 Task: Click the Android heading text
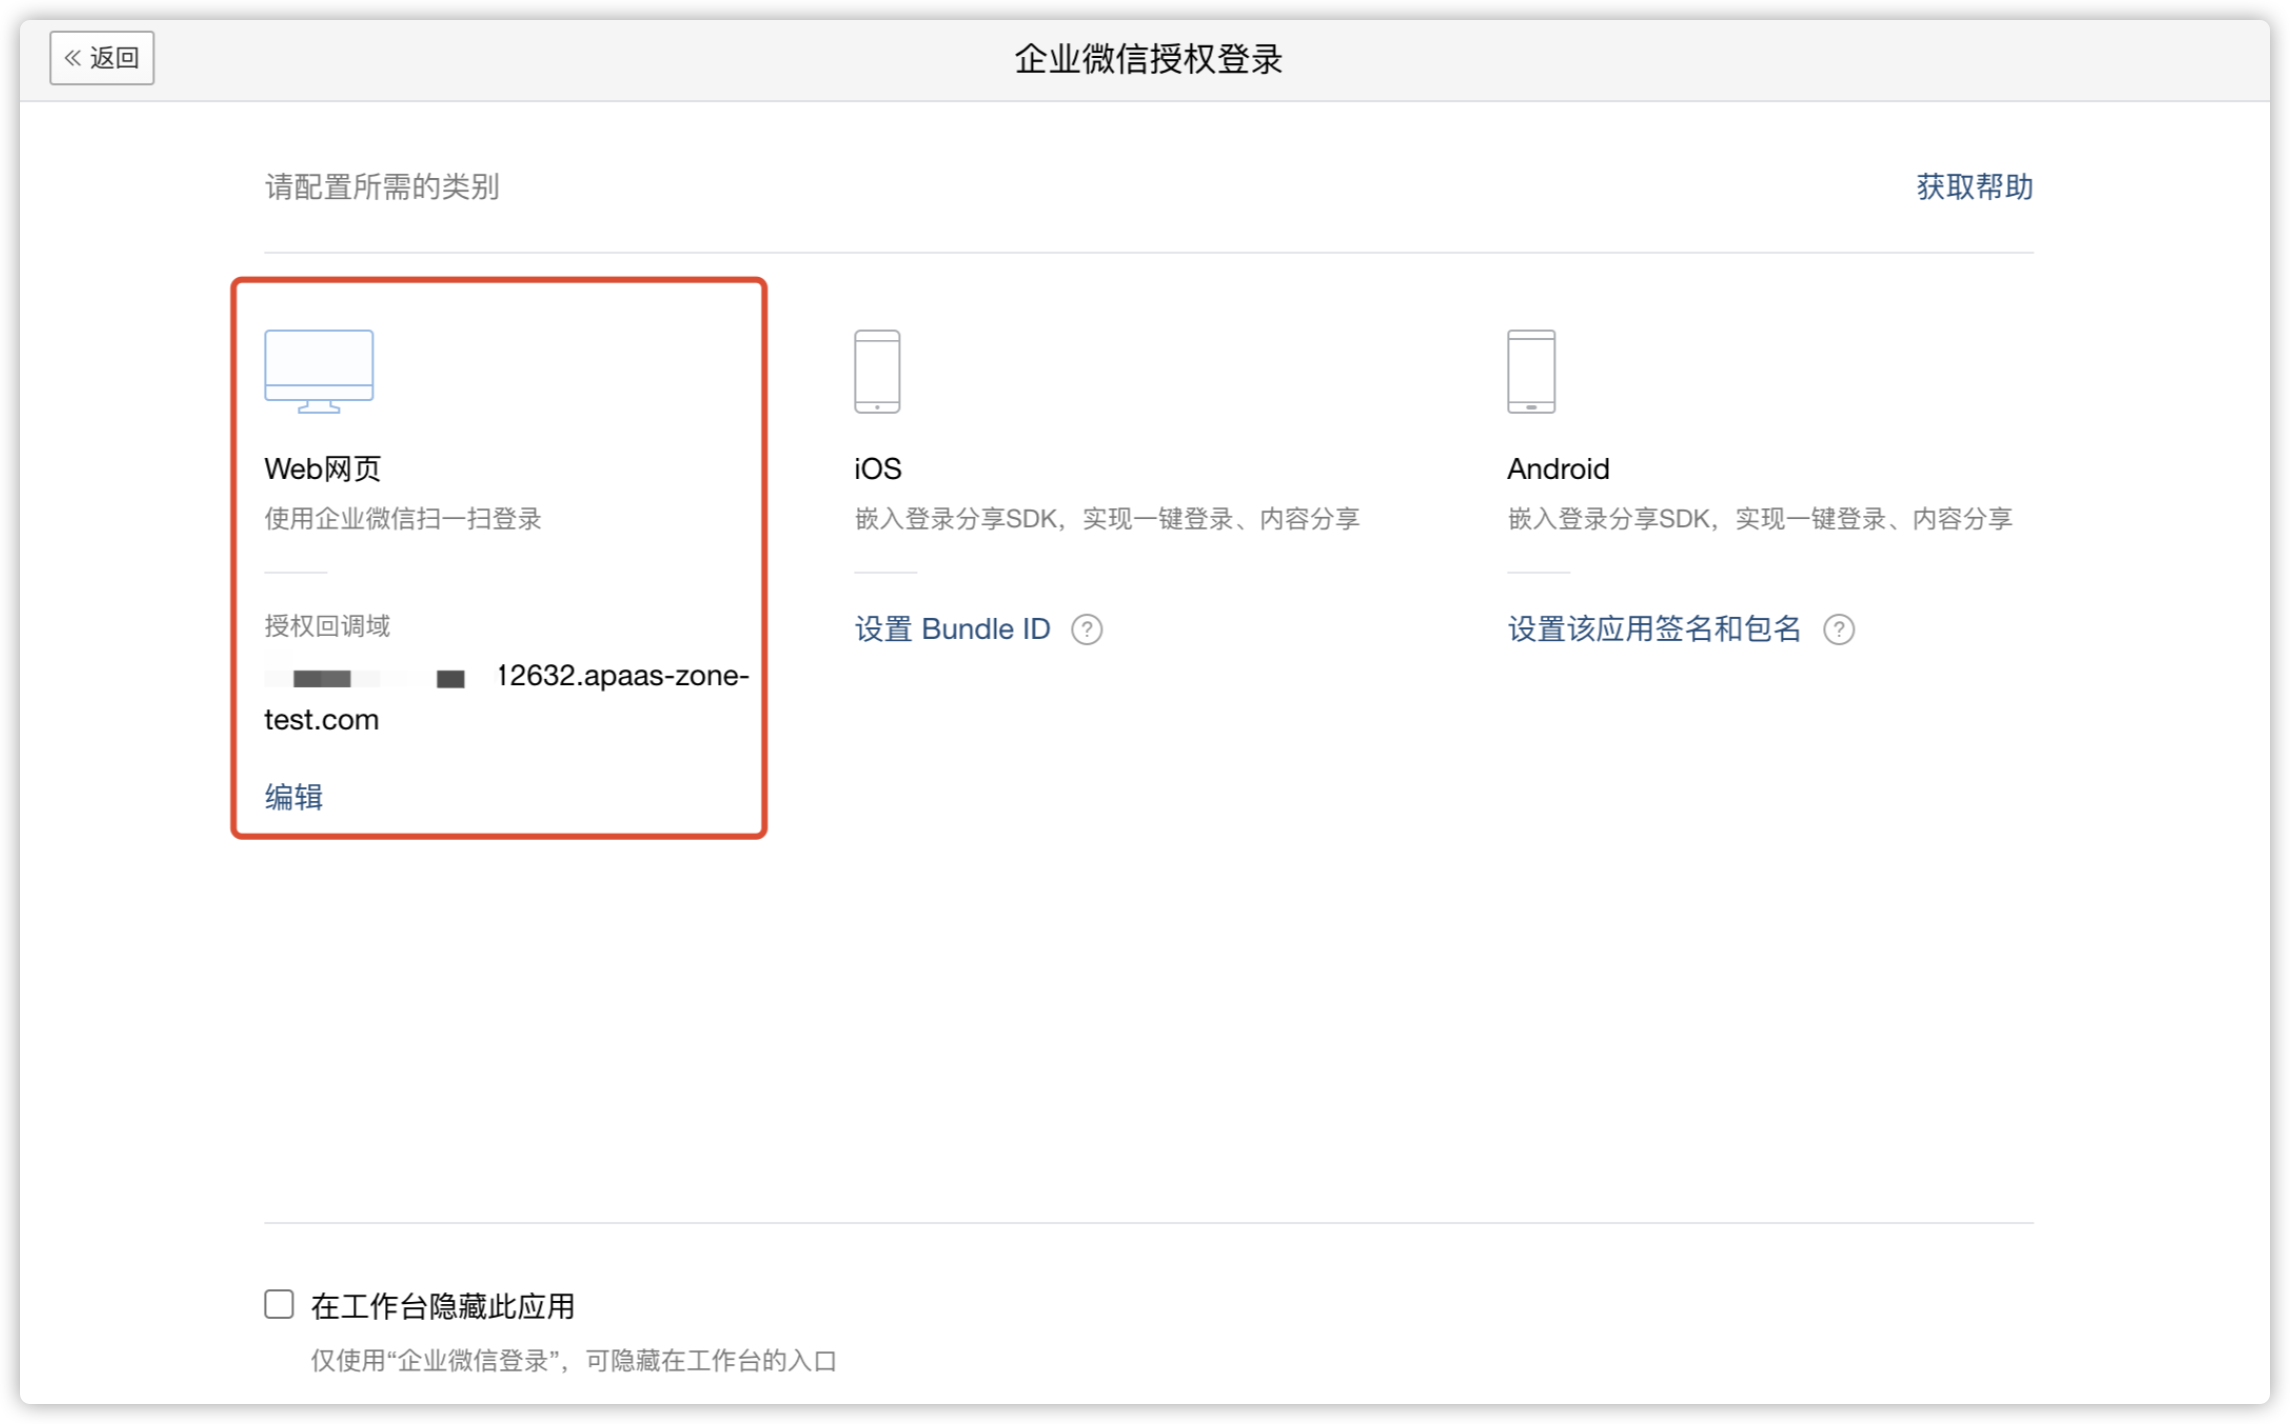[1558, 468]
